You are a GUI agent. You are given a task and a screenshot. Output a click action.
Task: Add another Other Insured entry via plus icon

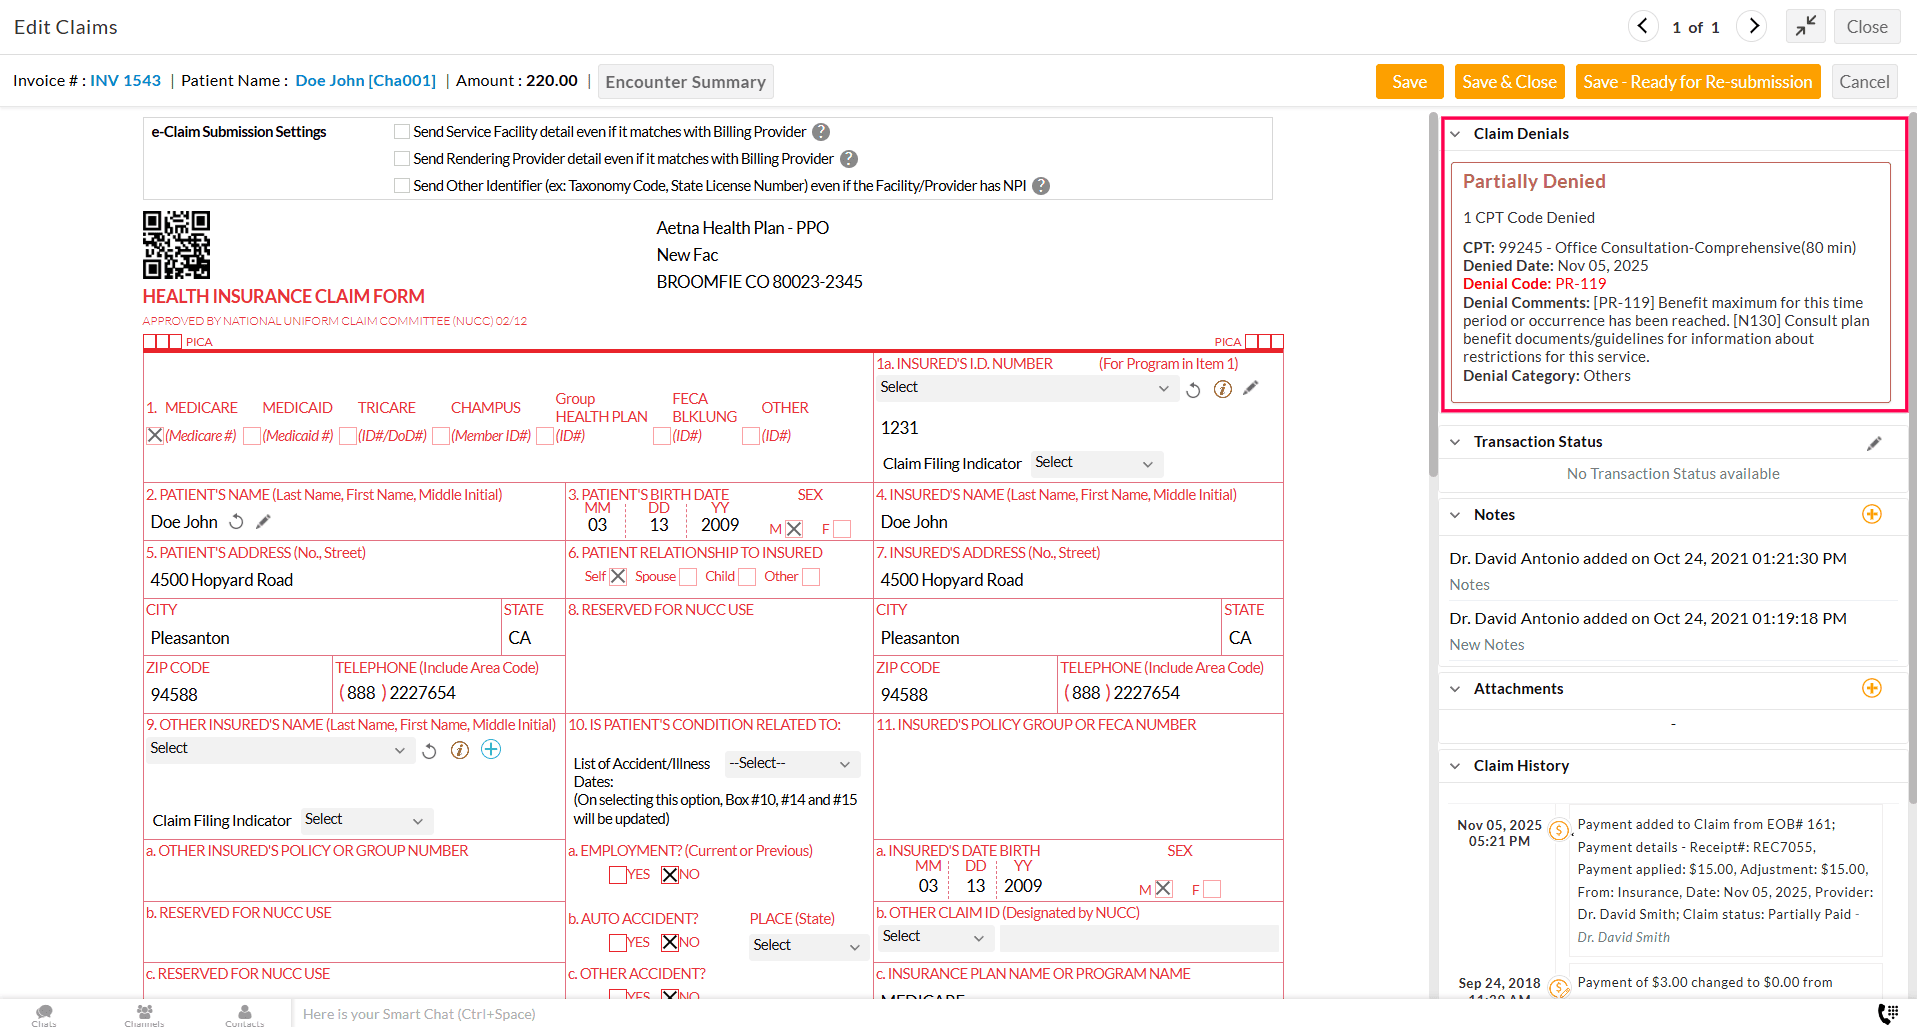491,749
